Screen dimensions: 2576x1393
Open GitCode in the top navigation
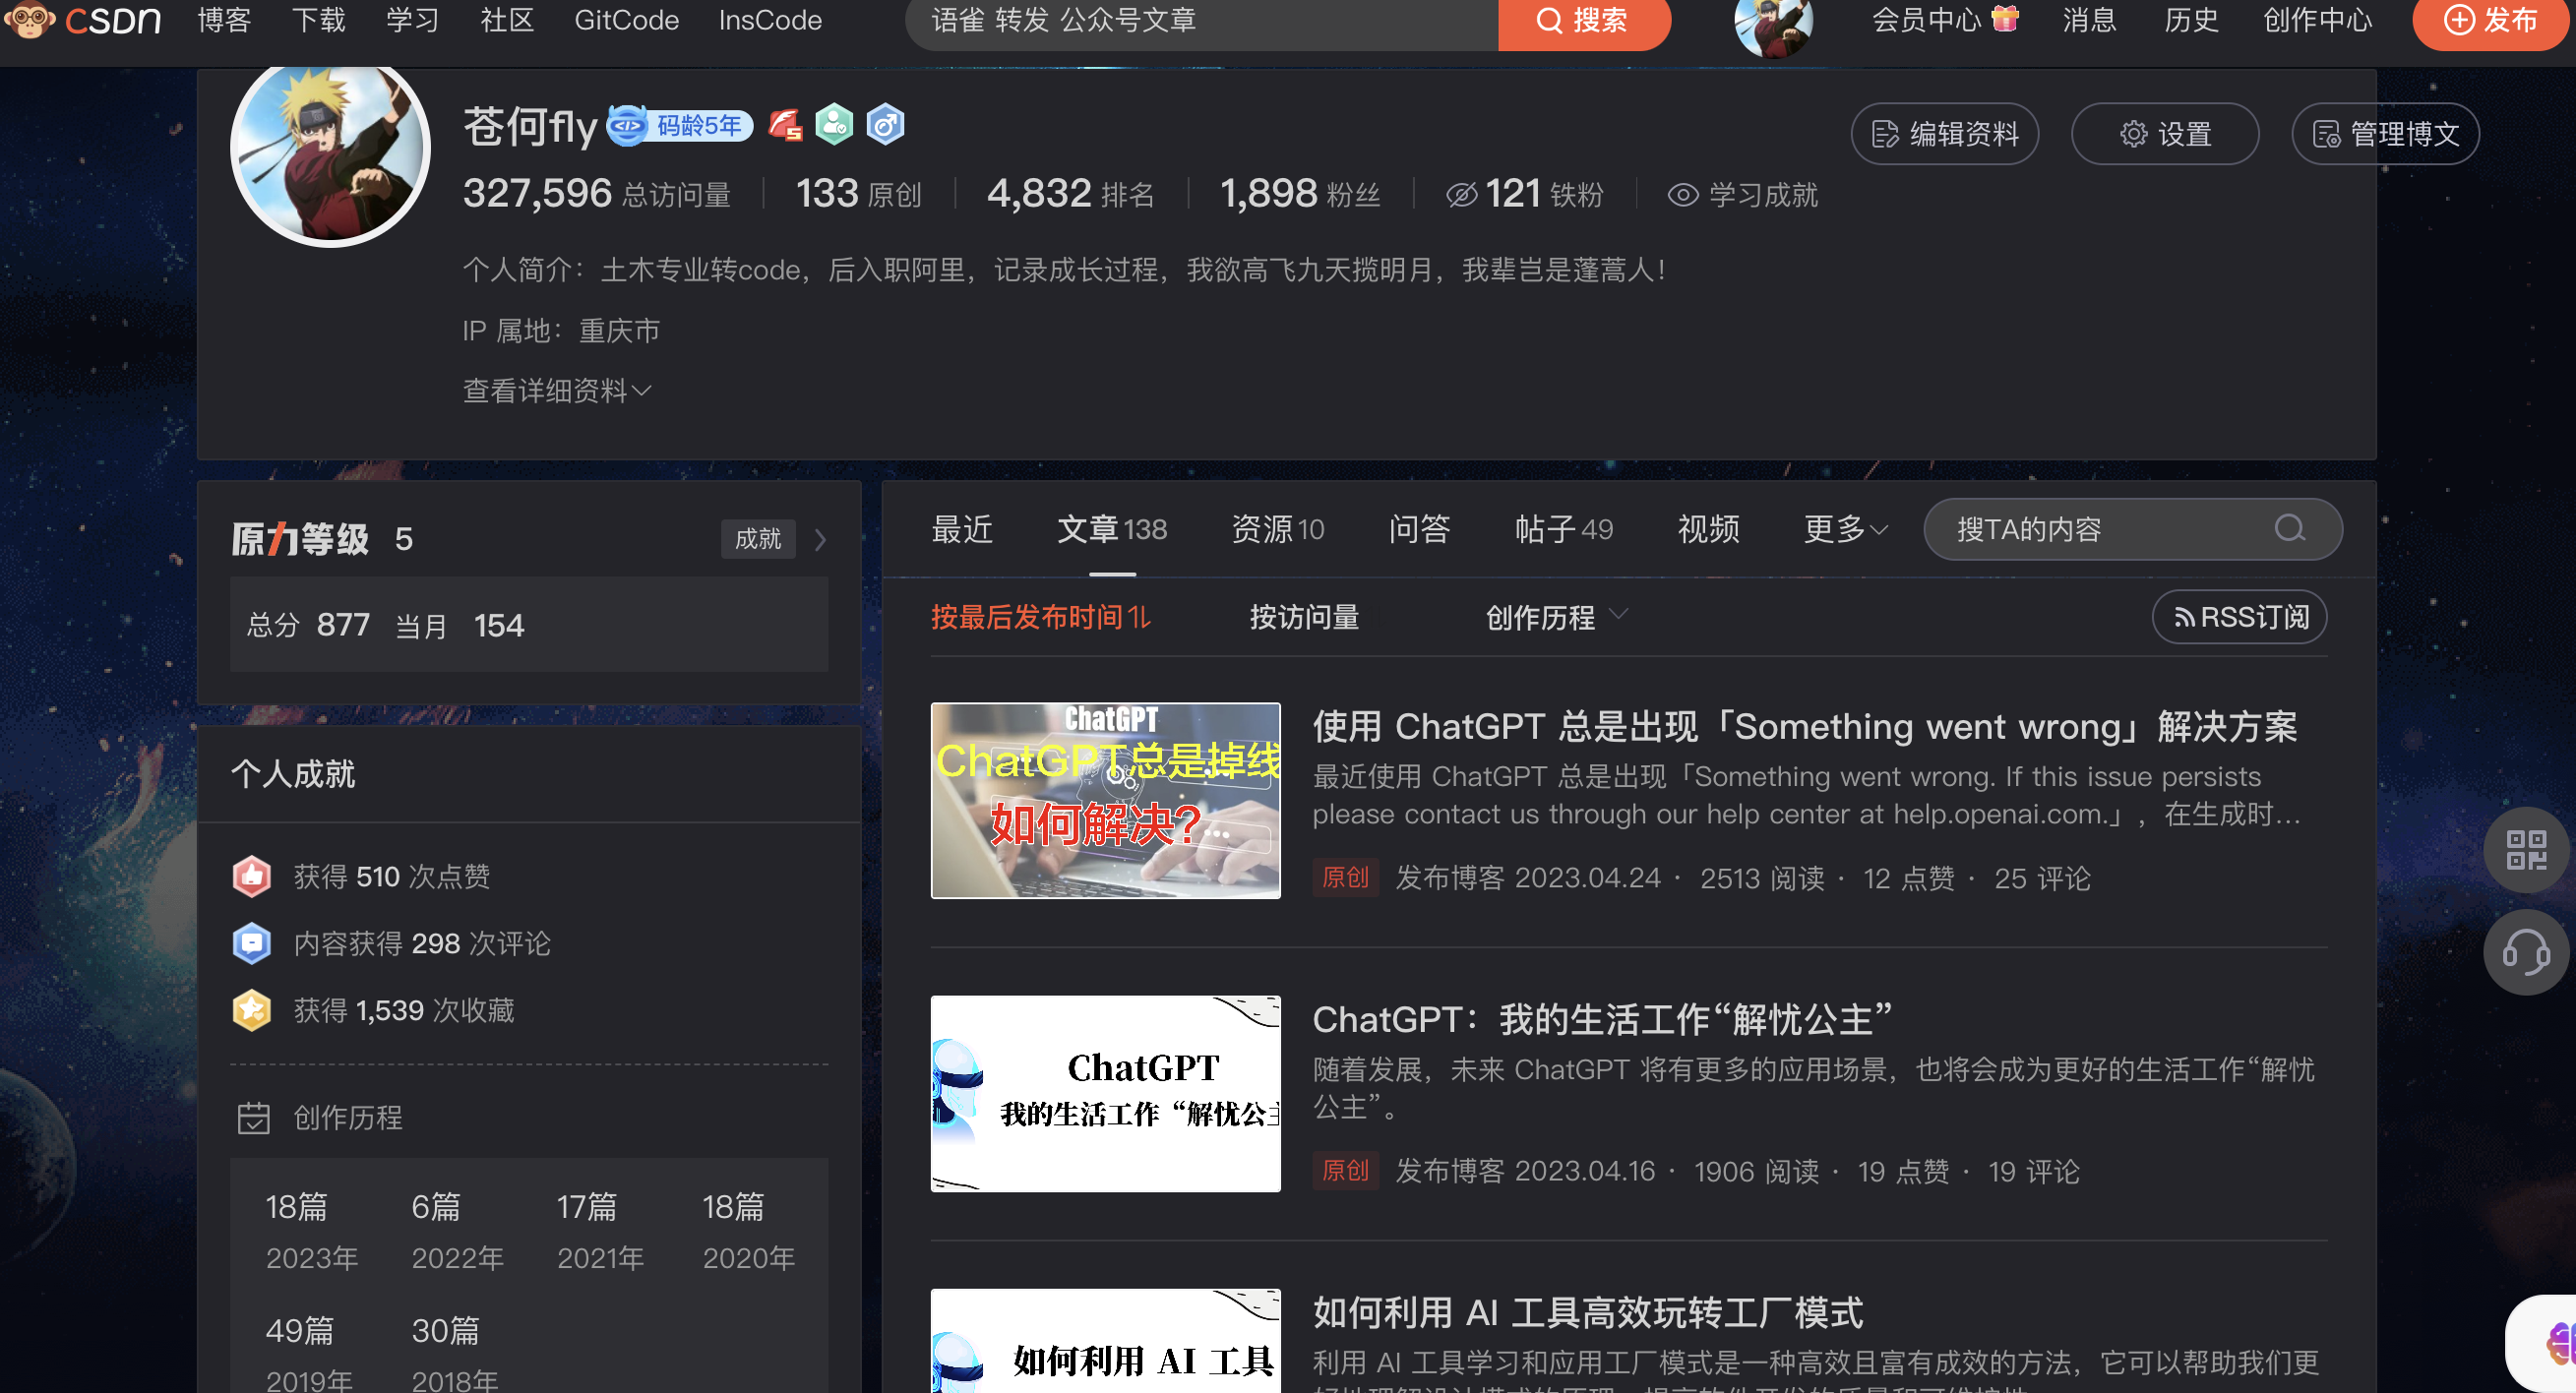coord(626,20)
